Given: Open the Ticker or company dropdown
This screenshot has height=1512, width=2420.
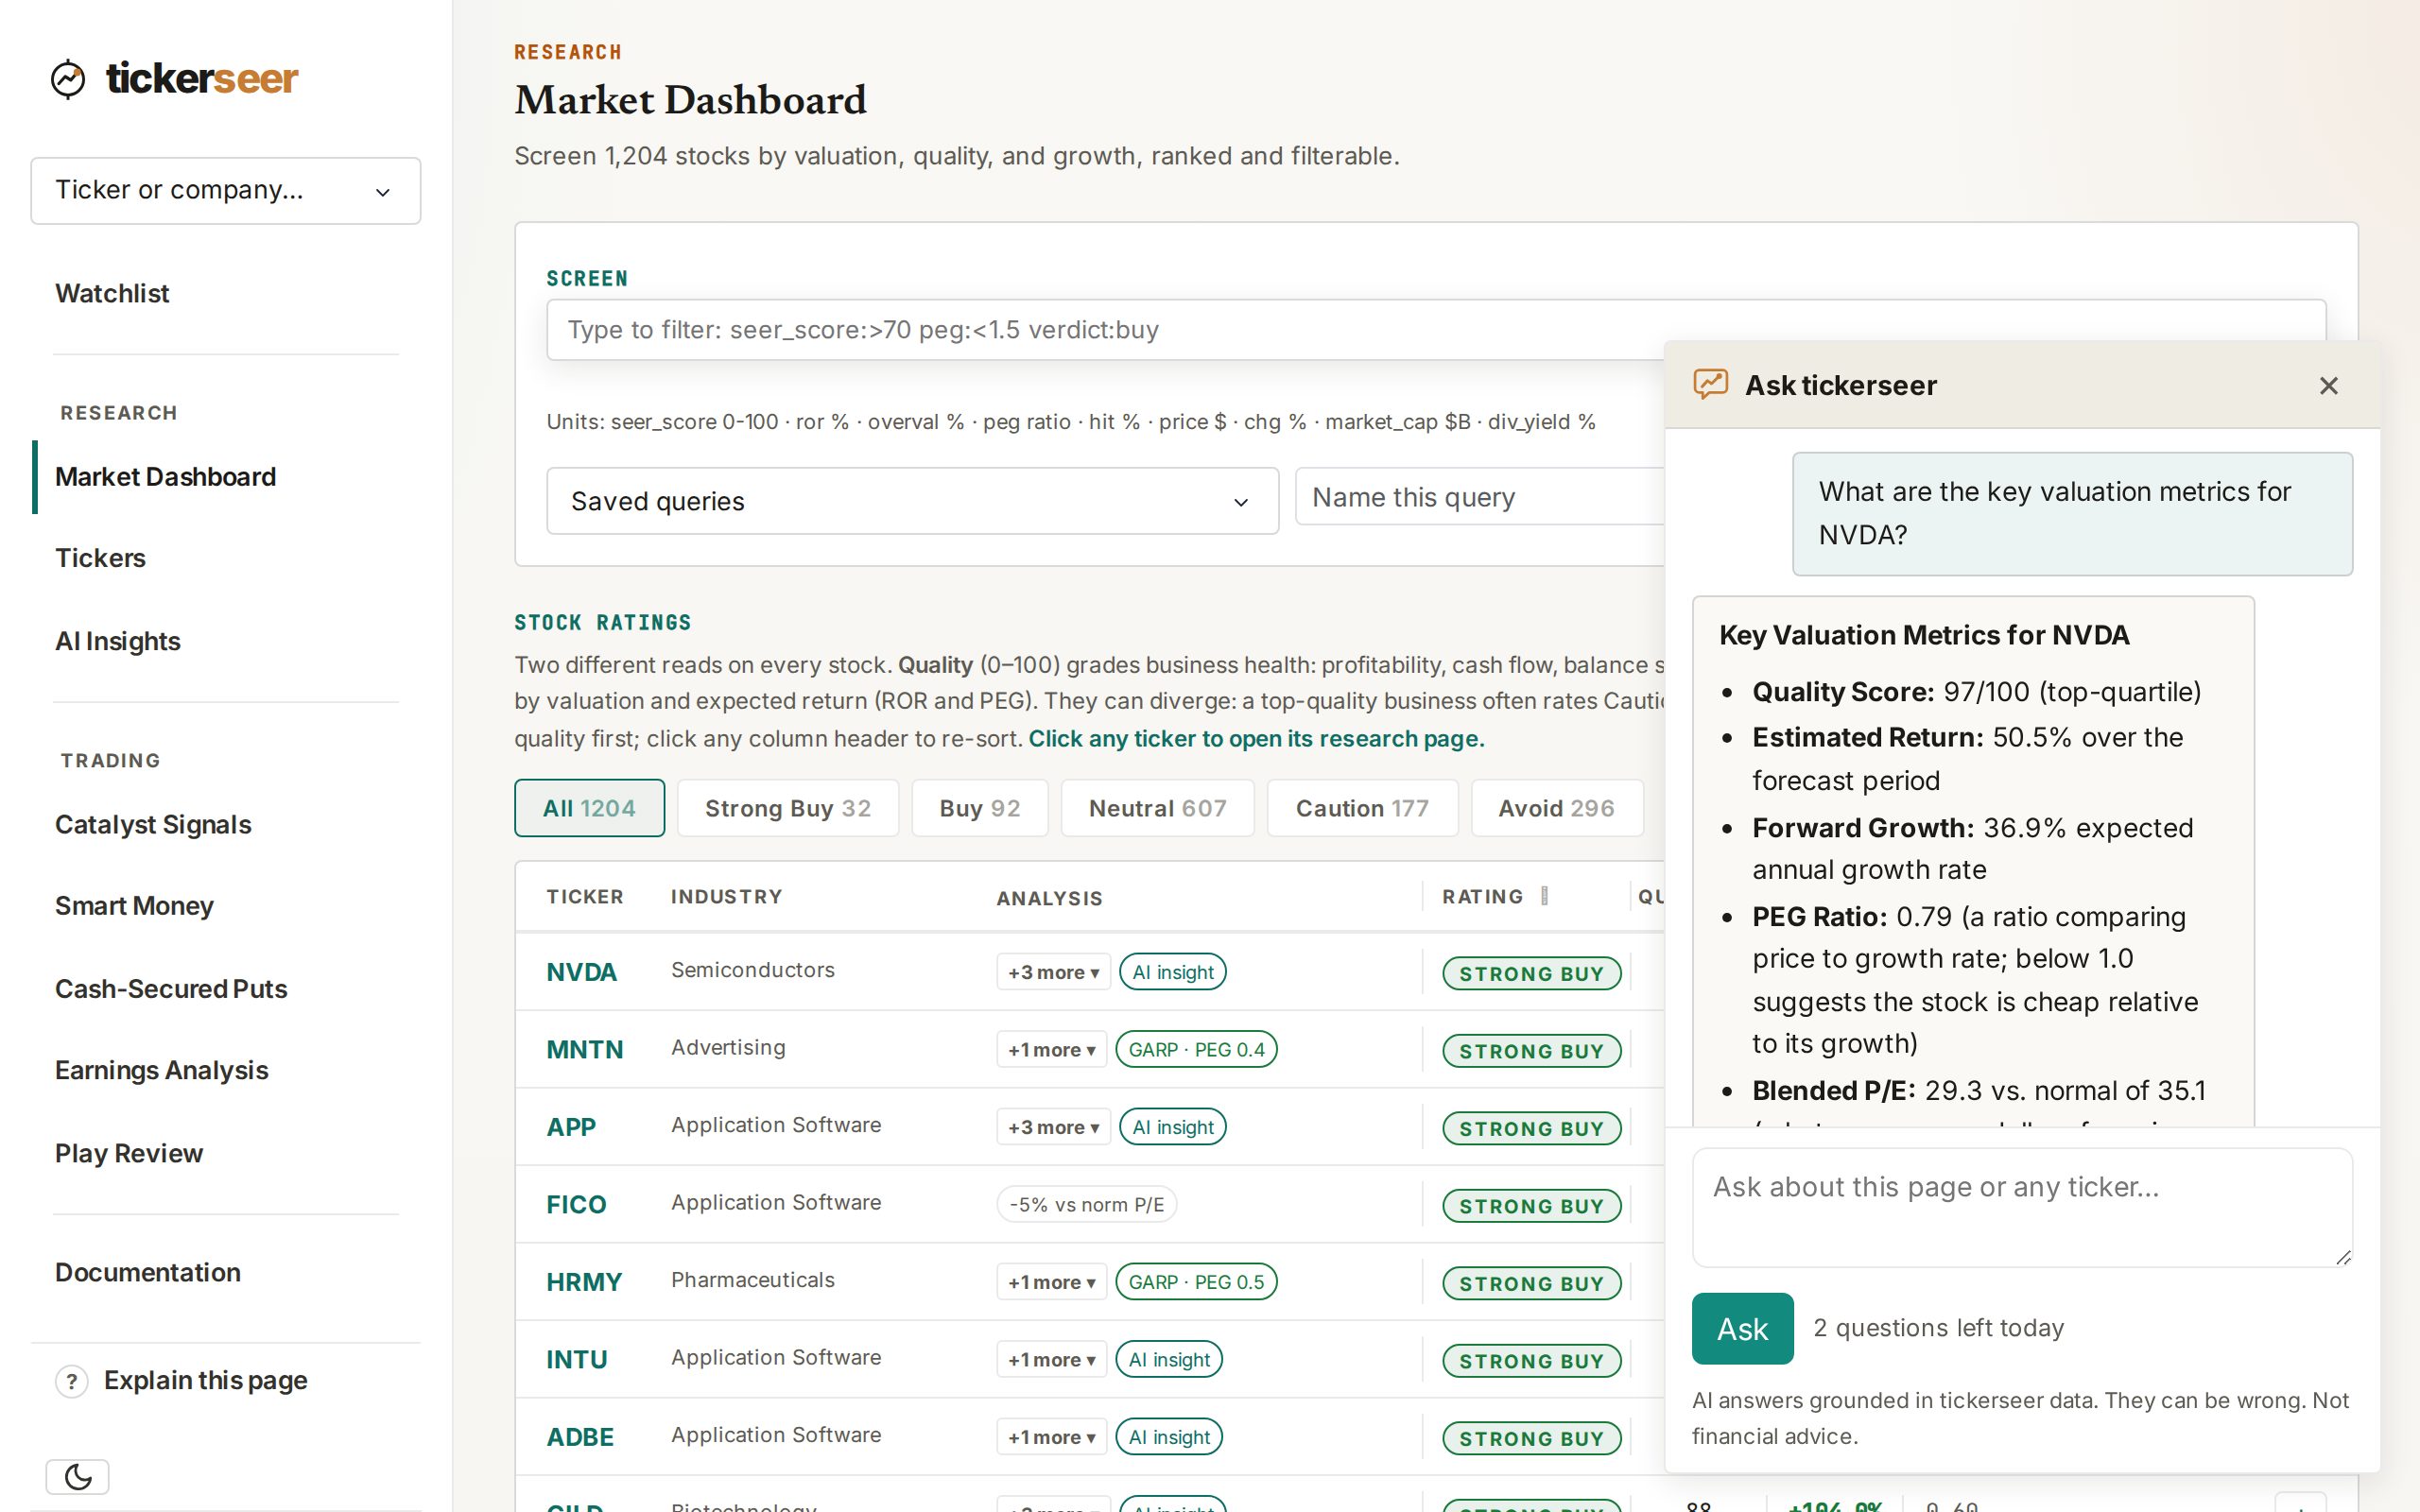Looking at the screenshot, I should tap(226, 191).
